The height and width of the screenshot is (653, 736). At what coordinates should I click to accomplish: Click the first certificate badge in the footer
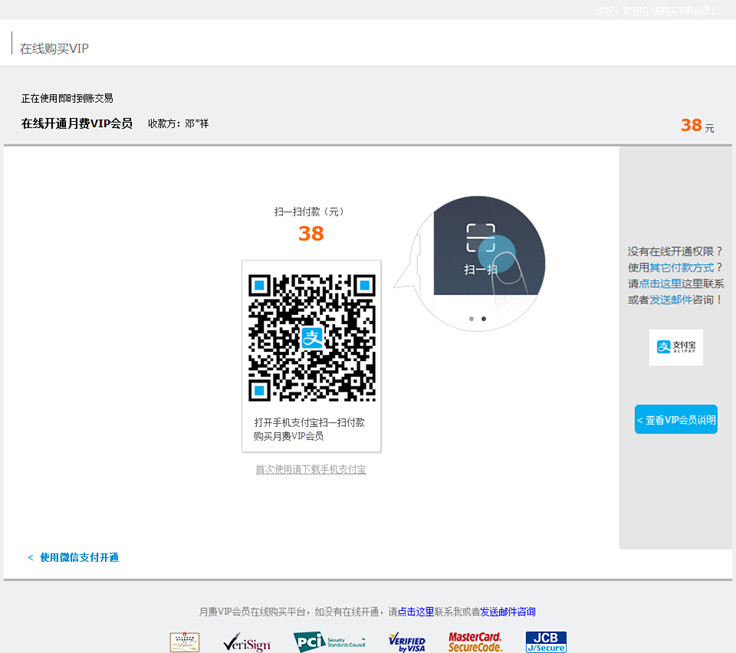tap(184, 642)
